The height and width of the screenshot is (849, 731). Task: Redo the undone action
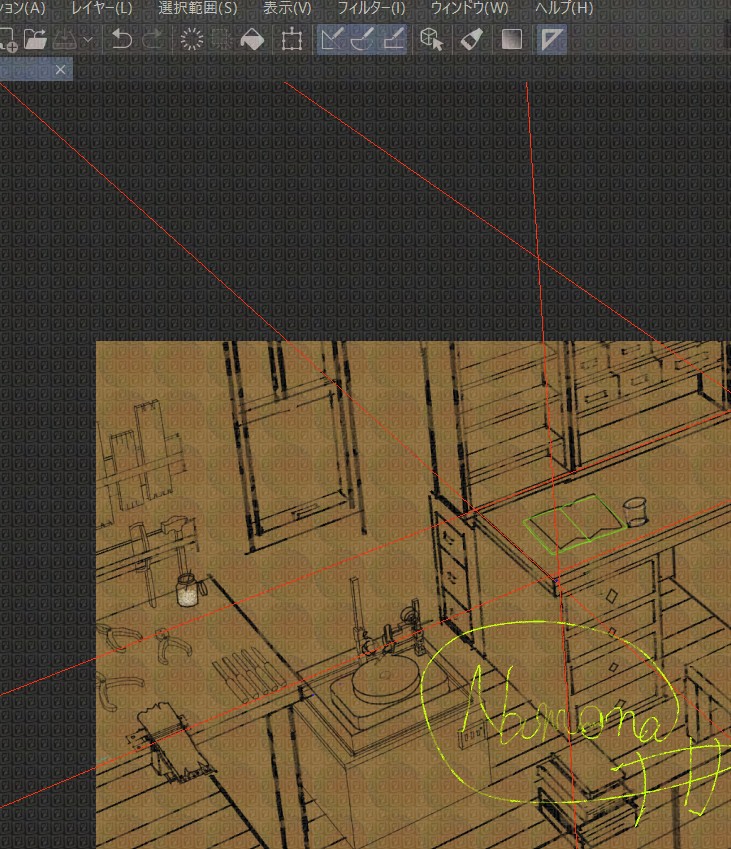click(x=152, y=40)
